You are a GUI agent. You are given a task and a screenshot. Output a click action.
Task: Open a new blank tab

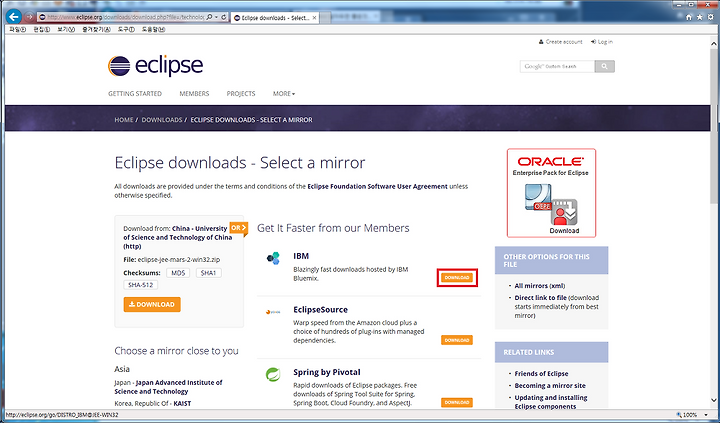click(x=326, y=18)
